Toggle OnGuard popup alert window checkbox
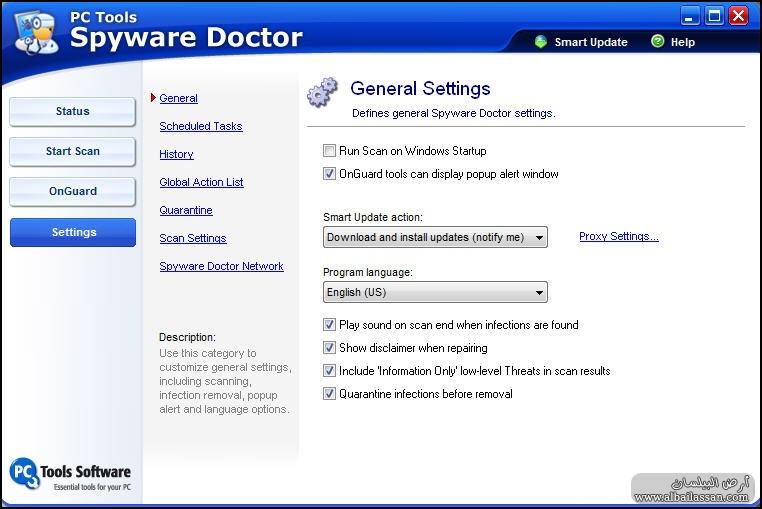 click(329, 174)
